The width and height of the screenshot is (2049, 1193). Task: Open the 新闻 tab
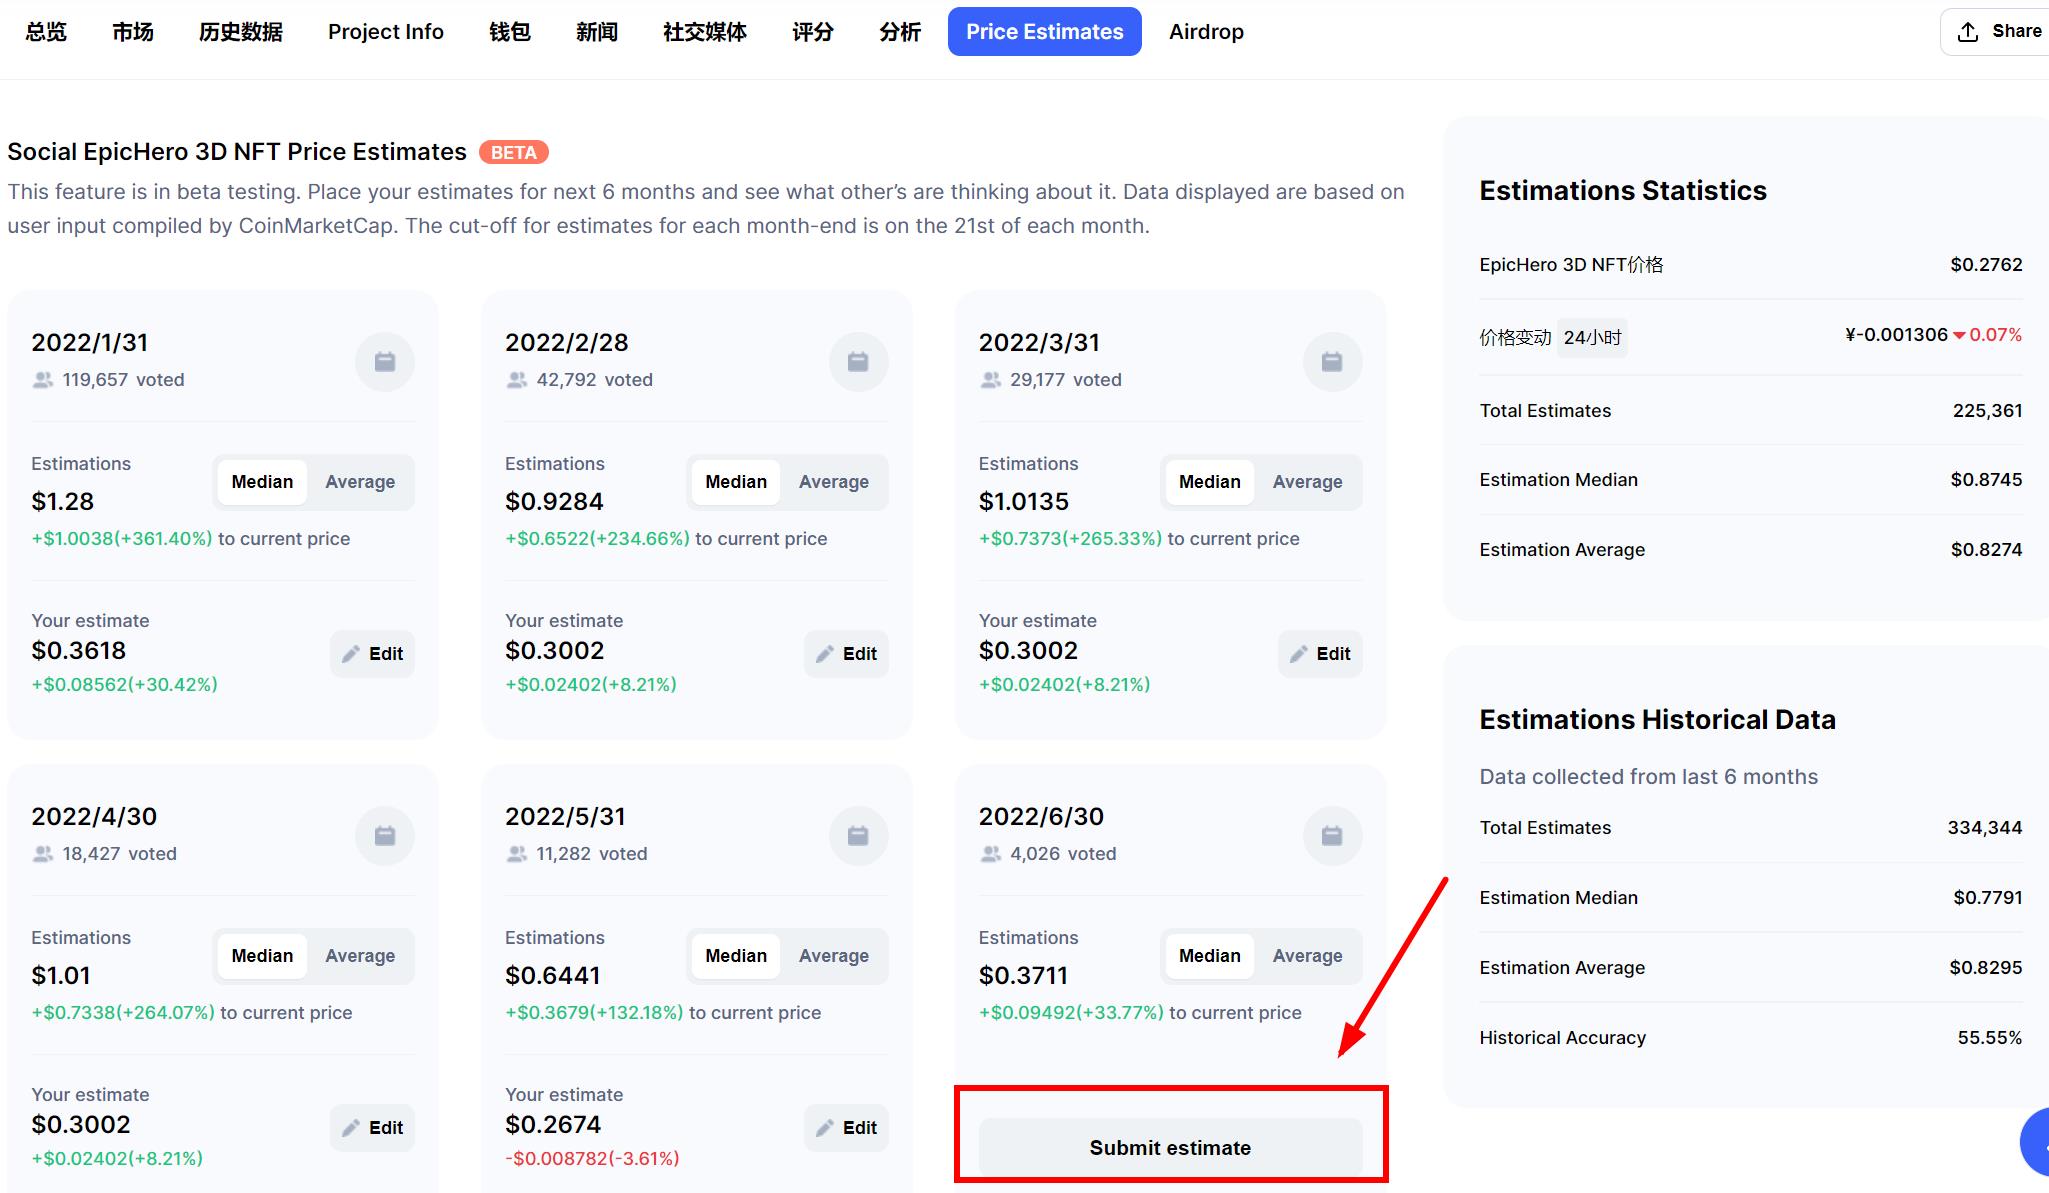pos(597,32)
